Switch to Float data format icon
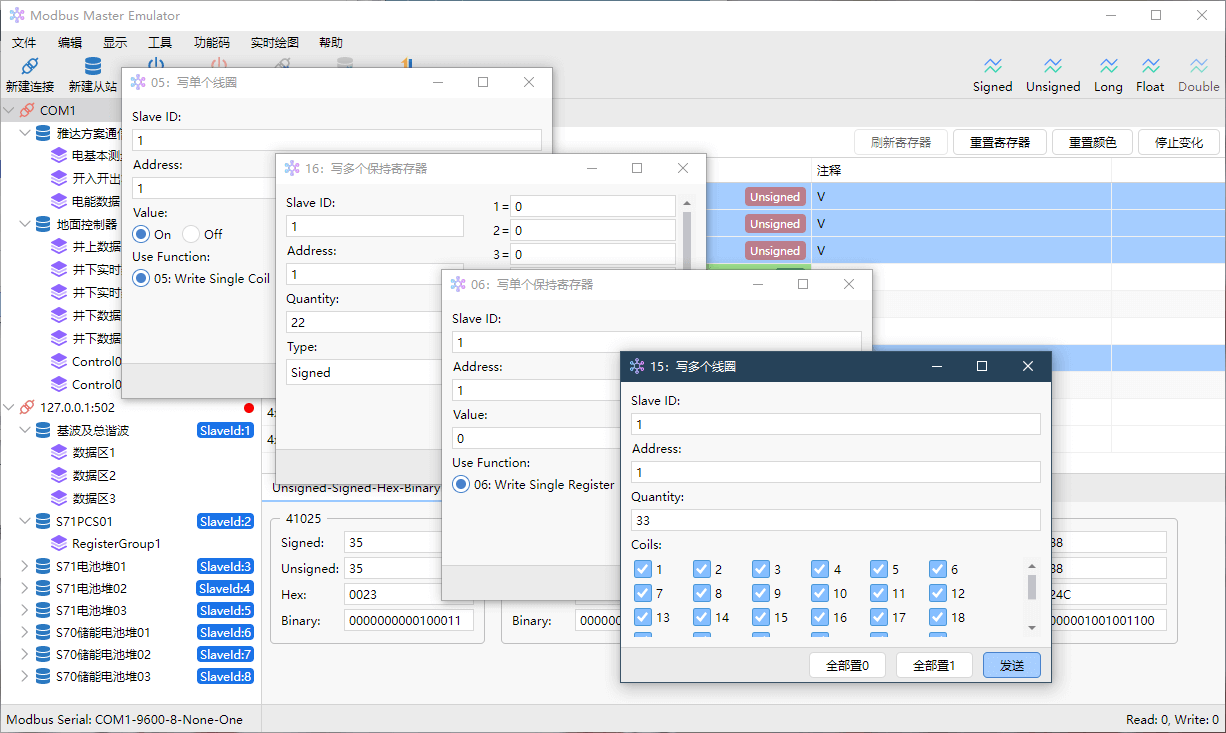This screenshot has width=1226, height=733. (x=1150, y=66)
